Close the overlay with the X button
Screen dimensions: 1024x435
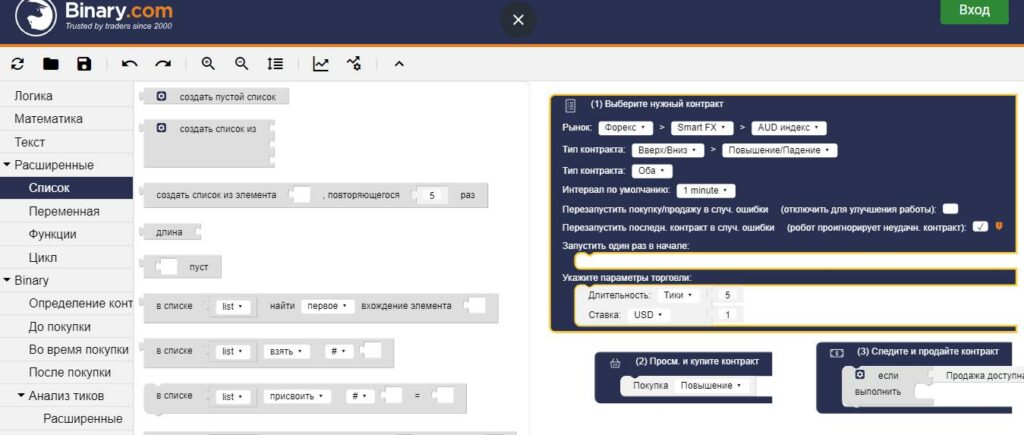[x=518, y=20]
